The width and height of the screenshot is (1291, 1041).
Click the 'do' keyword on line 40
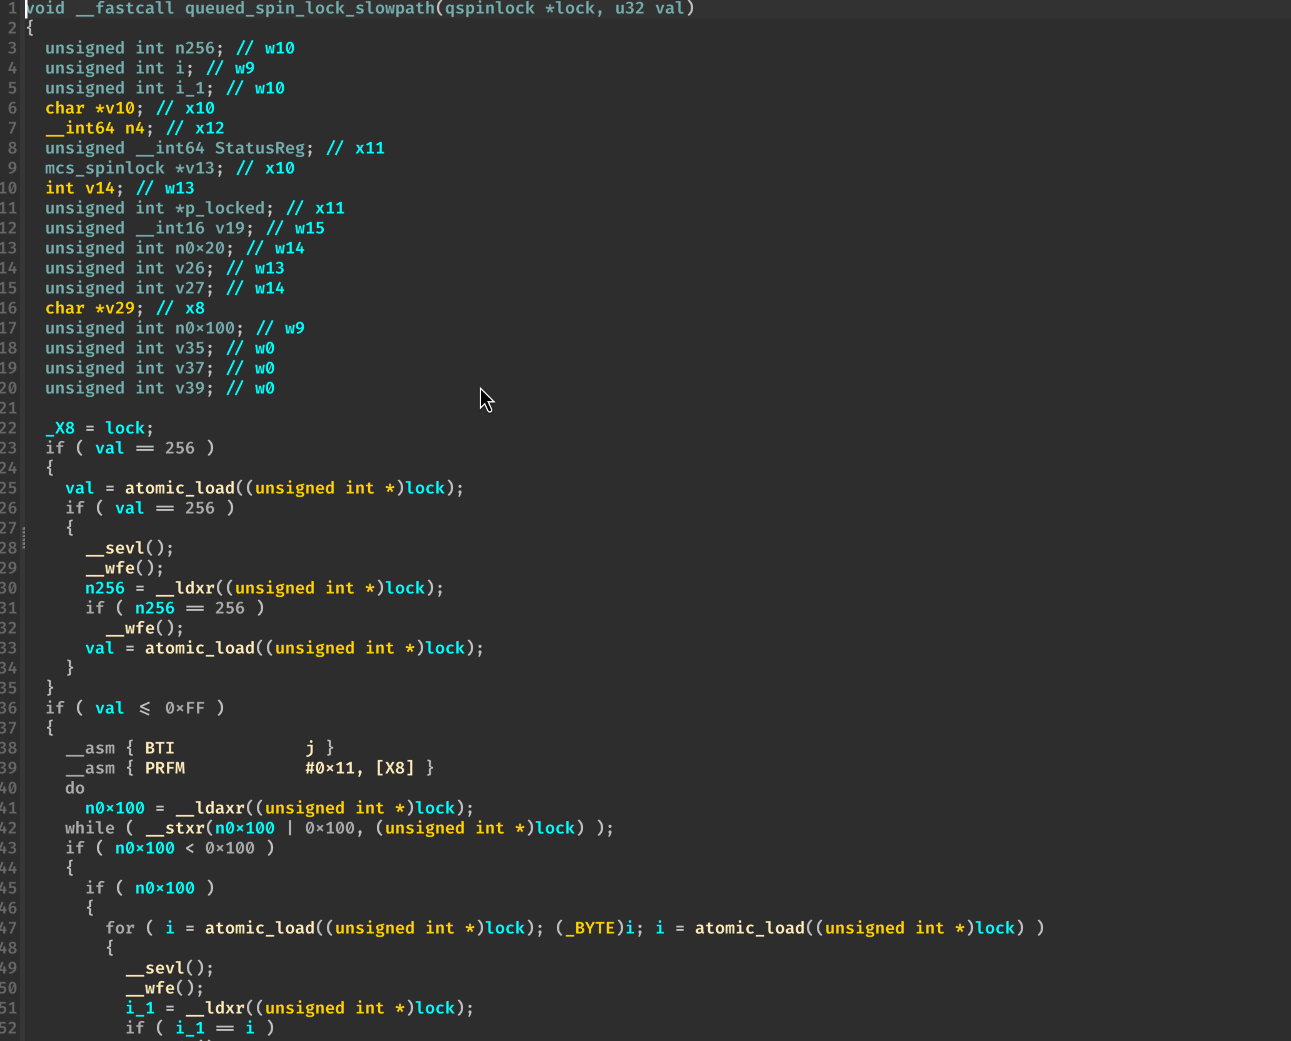click(75, 788)
